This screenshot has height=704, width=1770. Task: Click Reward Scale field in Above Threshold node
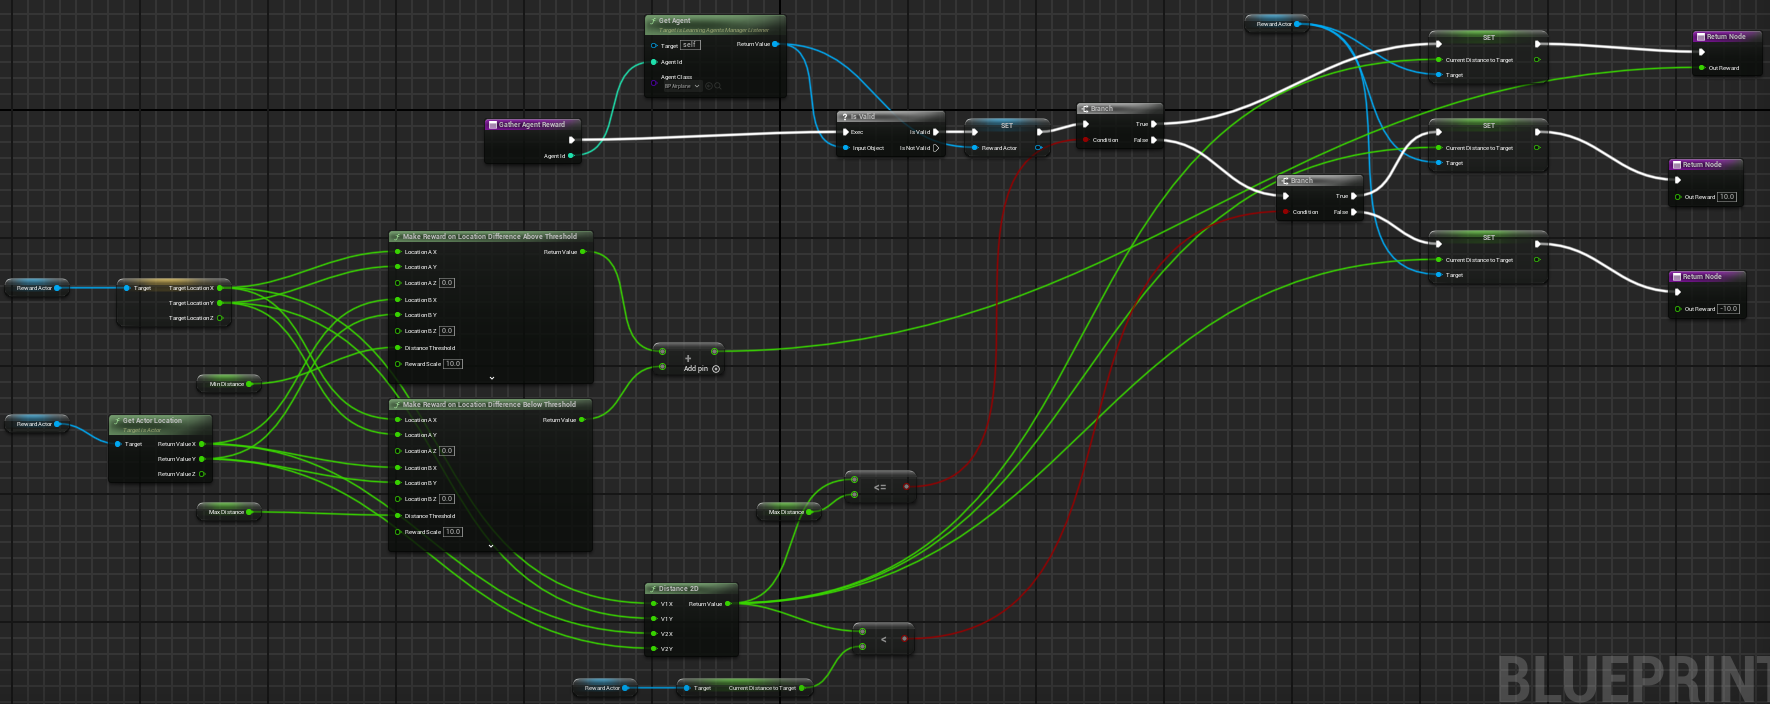click(x=453, y=364)
